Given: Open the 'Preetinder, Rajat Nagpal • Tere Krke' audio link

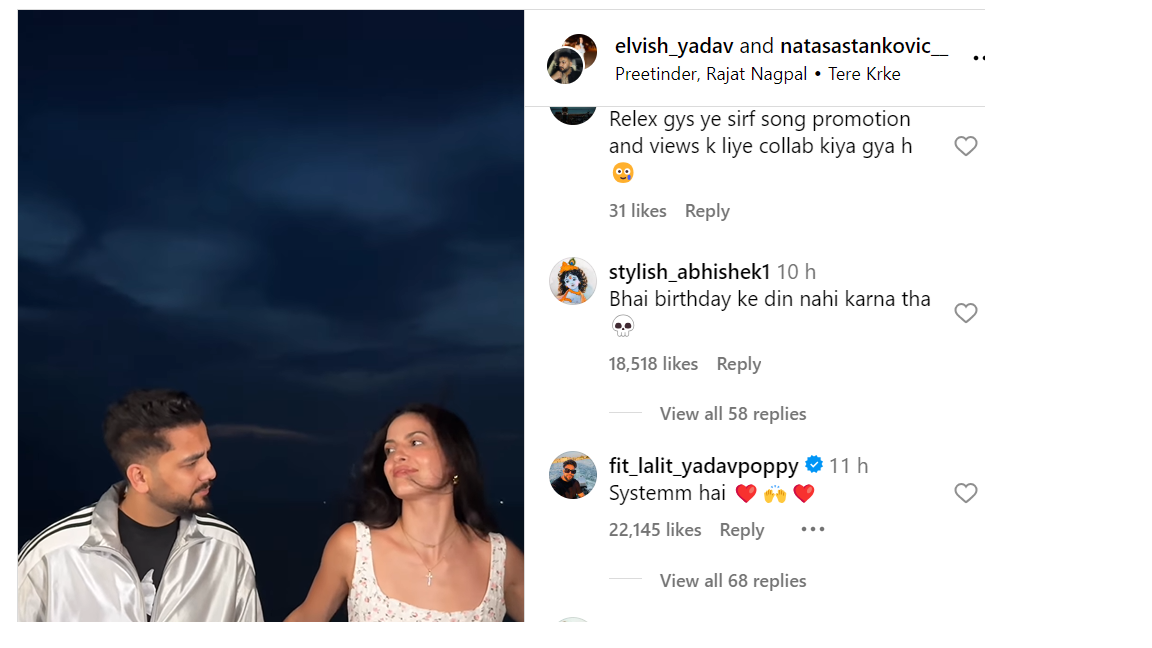Looking at the screenshot, I should 757,74.
